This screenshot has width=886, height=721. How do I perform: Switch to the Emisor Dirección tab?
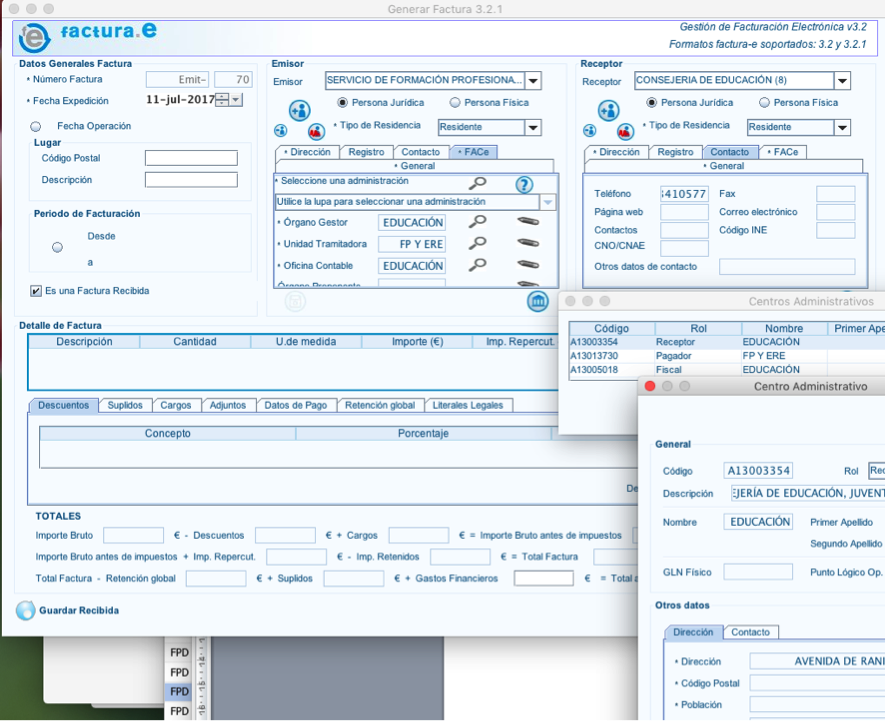click(308, 152)
